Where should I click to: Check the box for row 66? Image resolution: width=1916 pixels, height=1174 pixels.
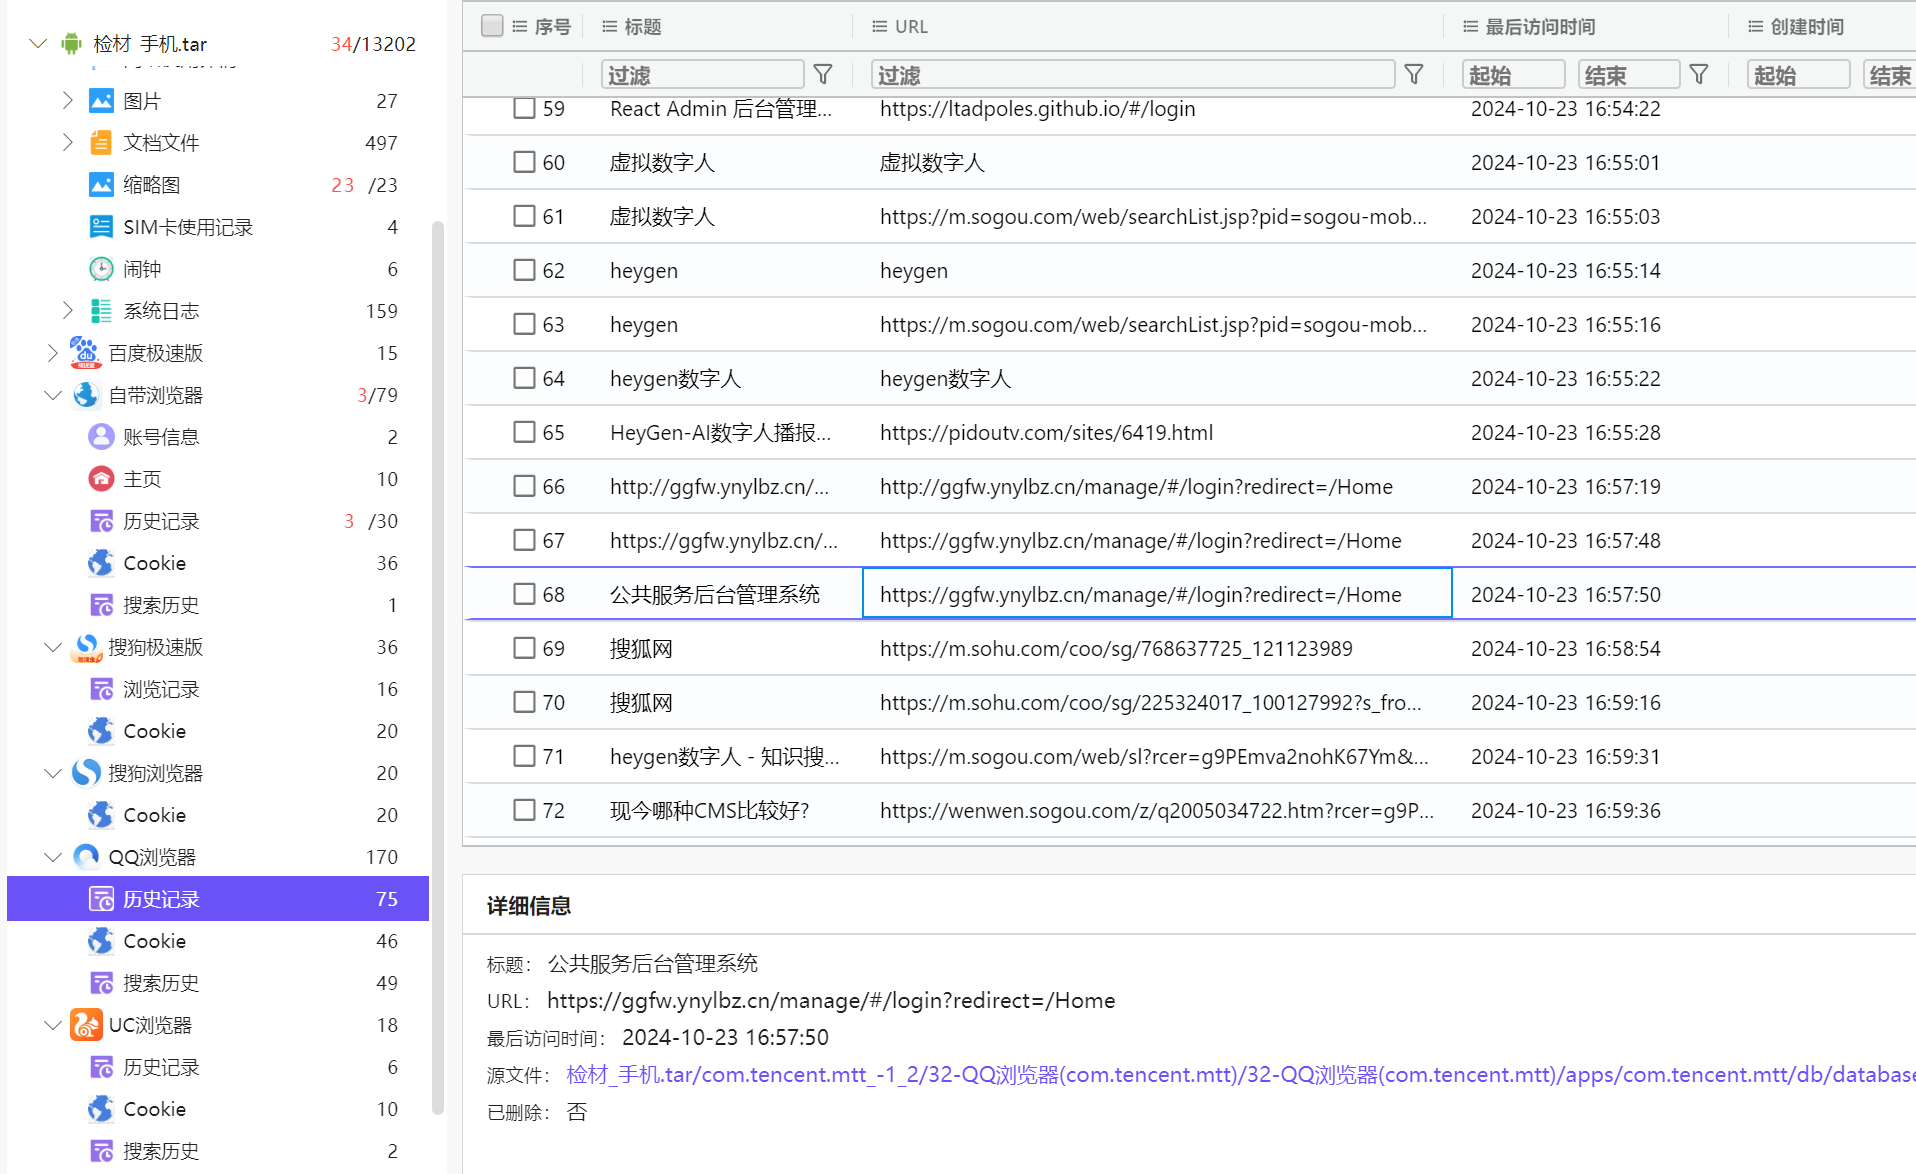point(524,486)
